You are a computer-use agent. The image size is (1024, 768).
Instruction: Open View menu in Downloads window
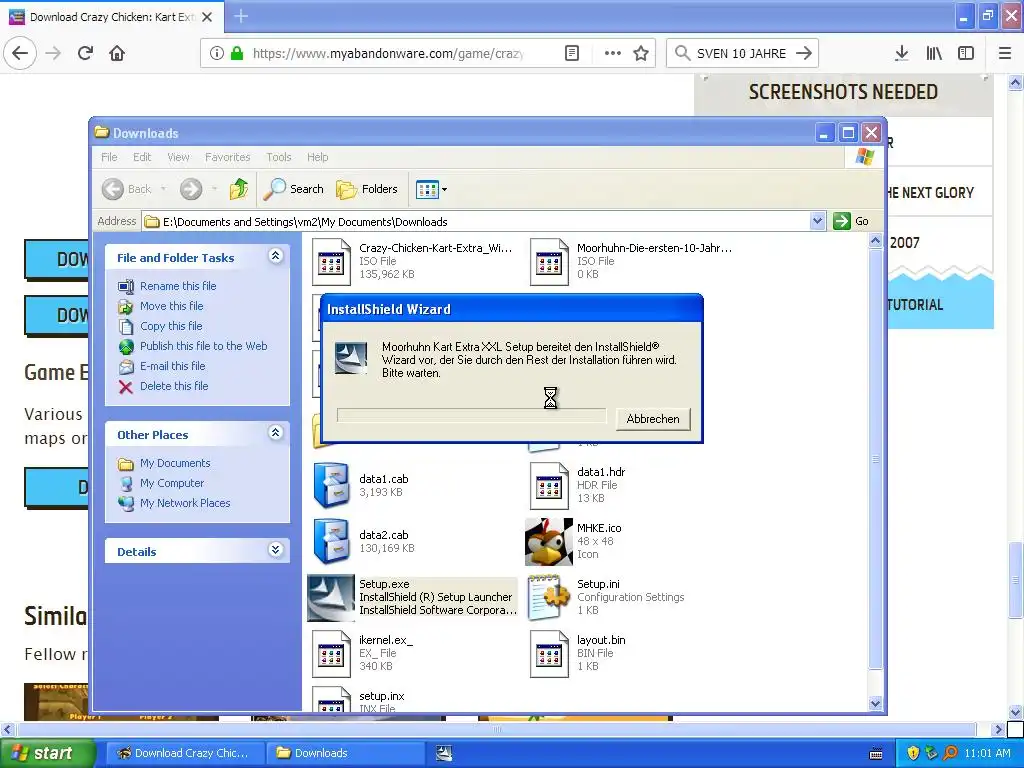[x=178, y=157]
